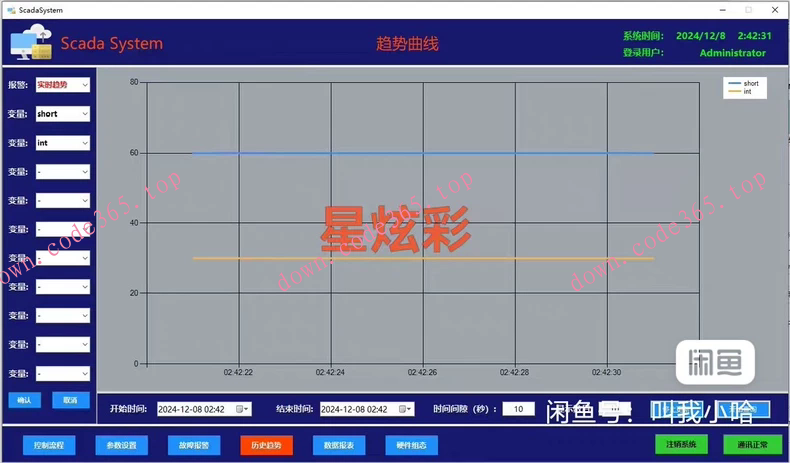Select the highlighted 历史趋势 tab
The width and height of the screenshot is (790, 463).
pyautogui.click(x=267, y=445)
